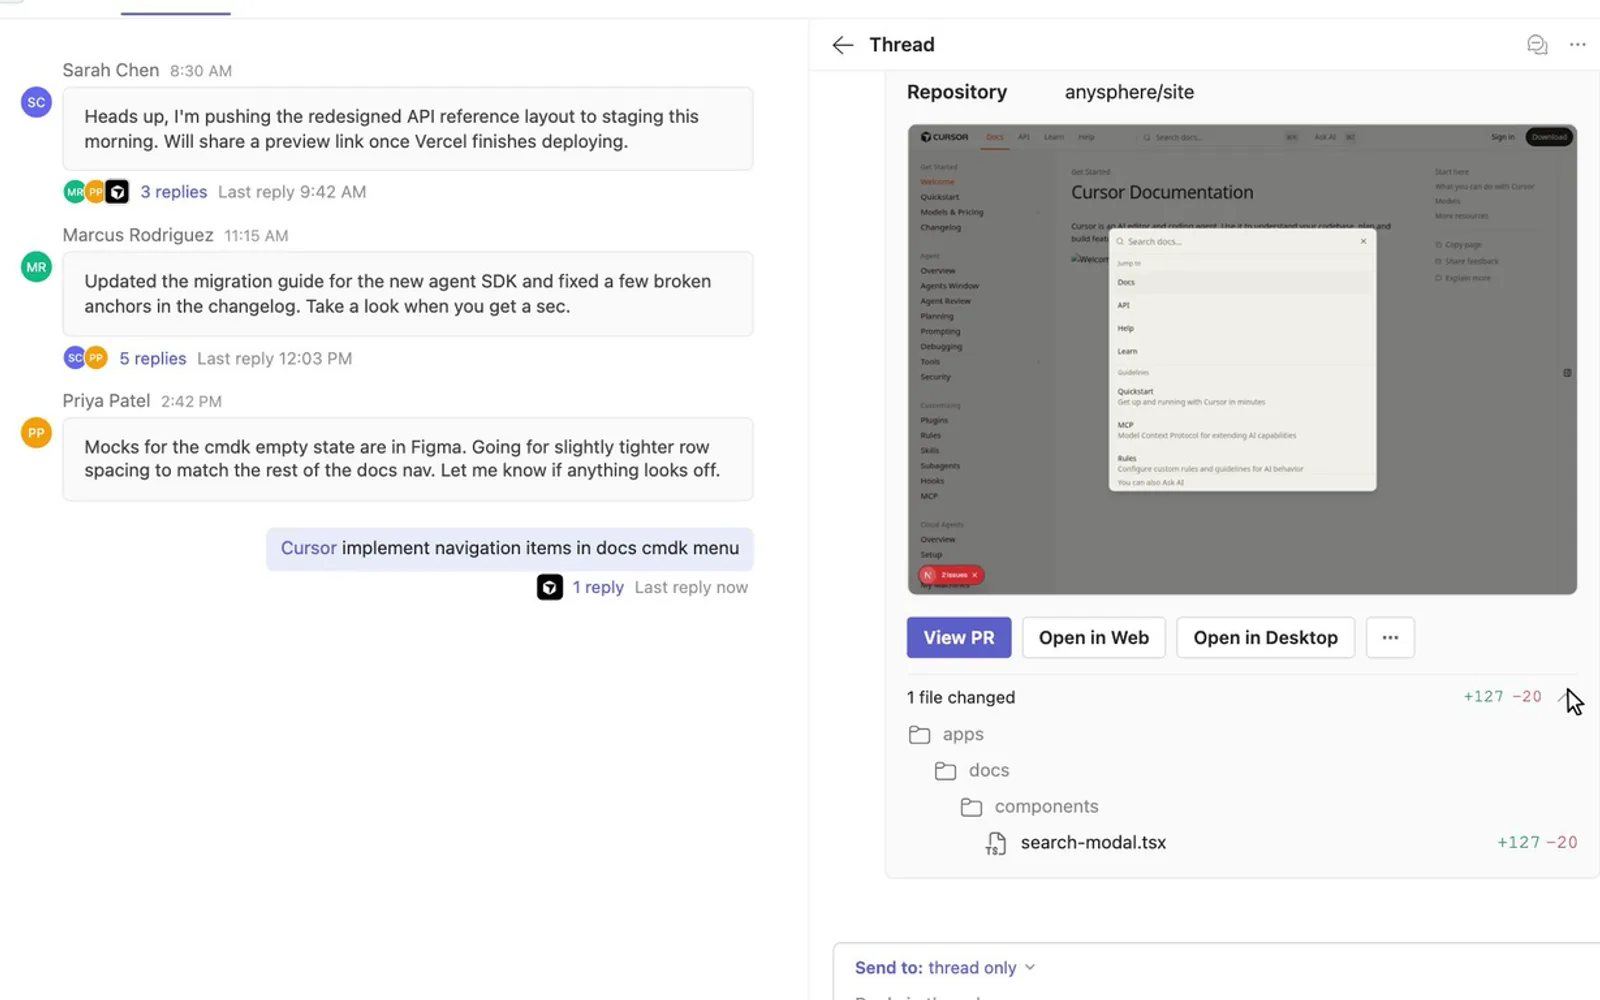Click Sarah Chen's SC avatar
1600x1000 pixels.
click(x=37, y=102)
